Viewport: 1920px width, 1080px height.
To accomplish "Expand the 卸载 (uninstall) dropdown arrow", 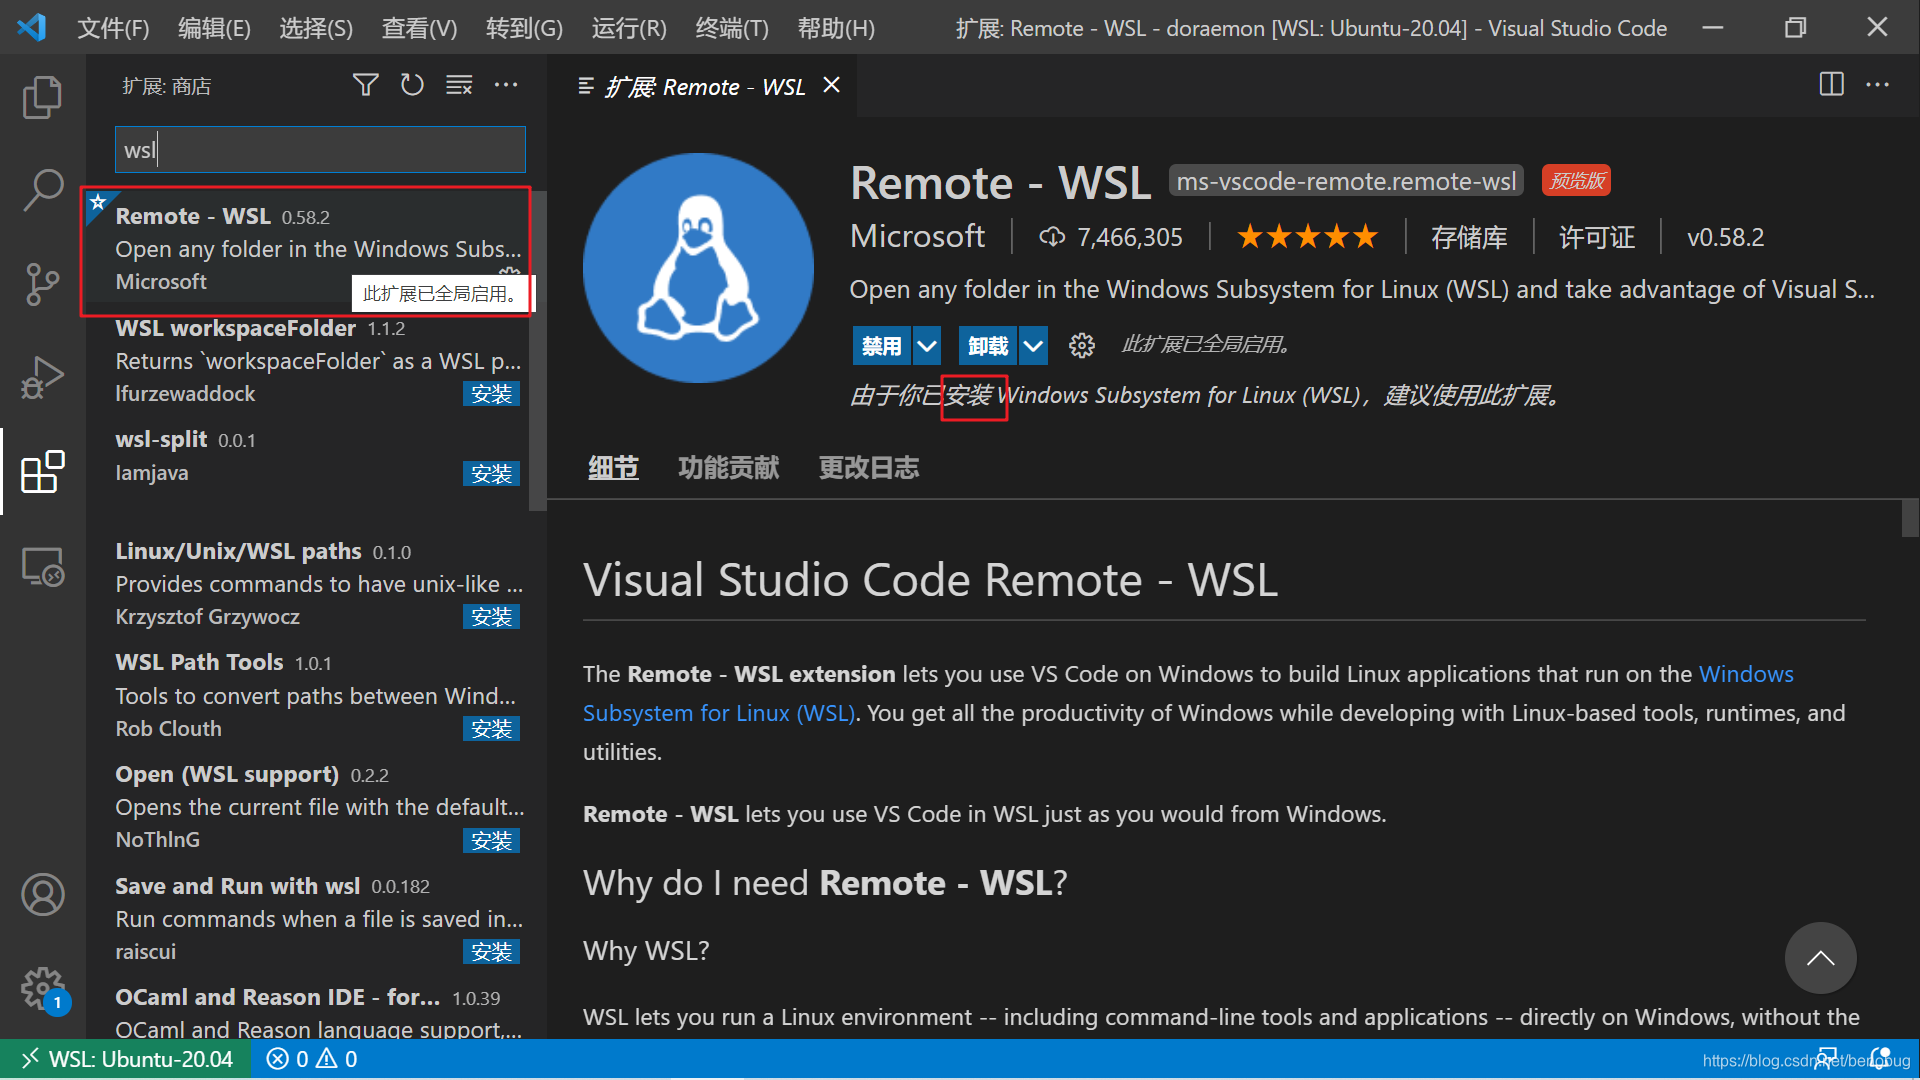I will 1033,346.
